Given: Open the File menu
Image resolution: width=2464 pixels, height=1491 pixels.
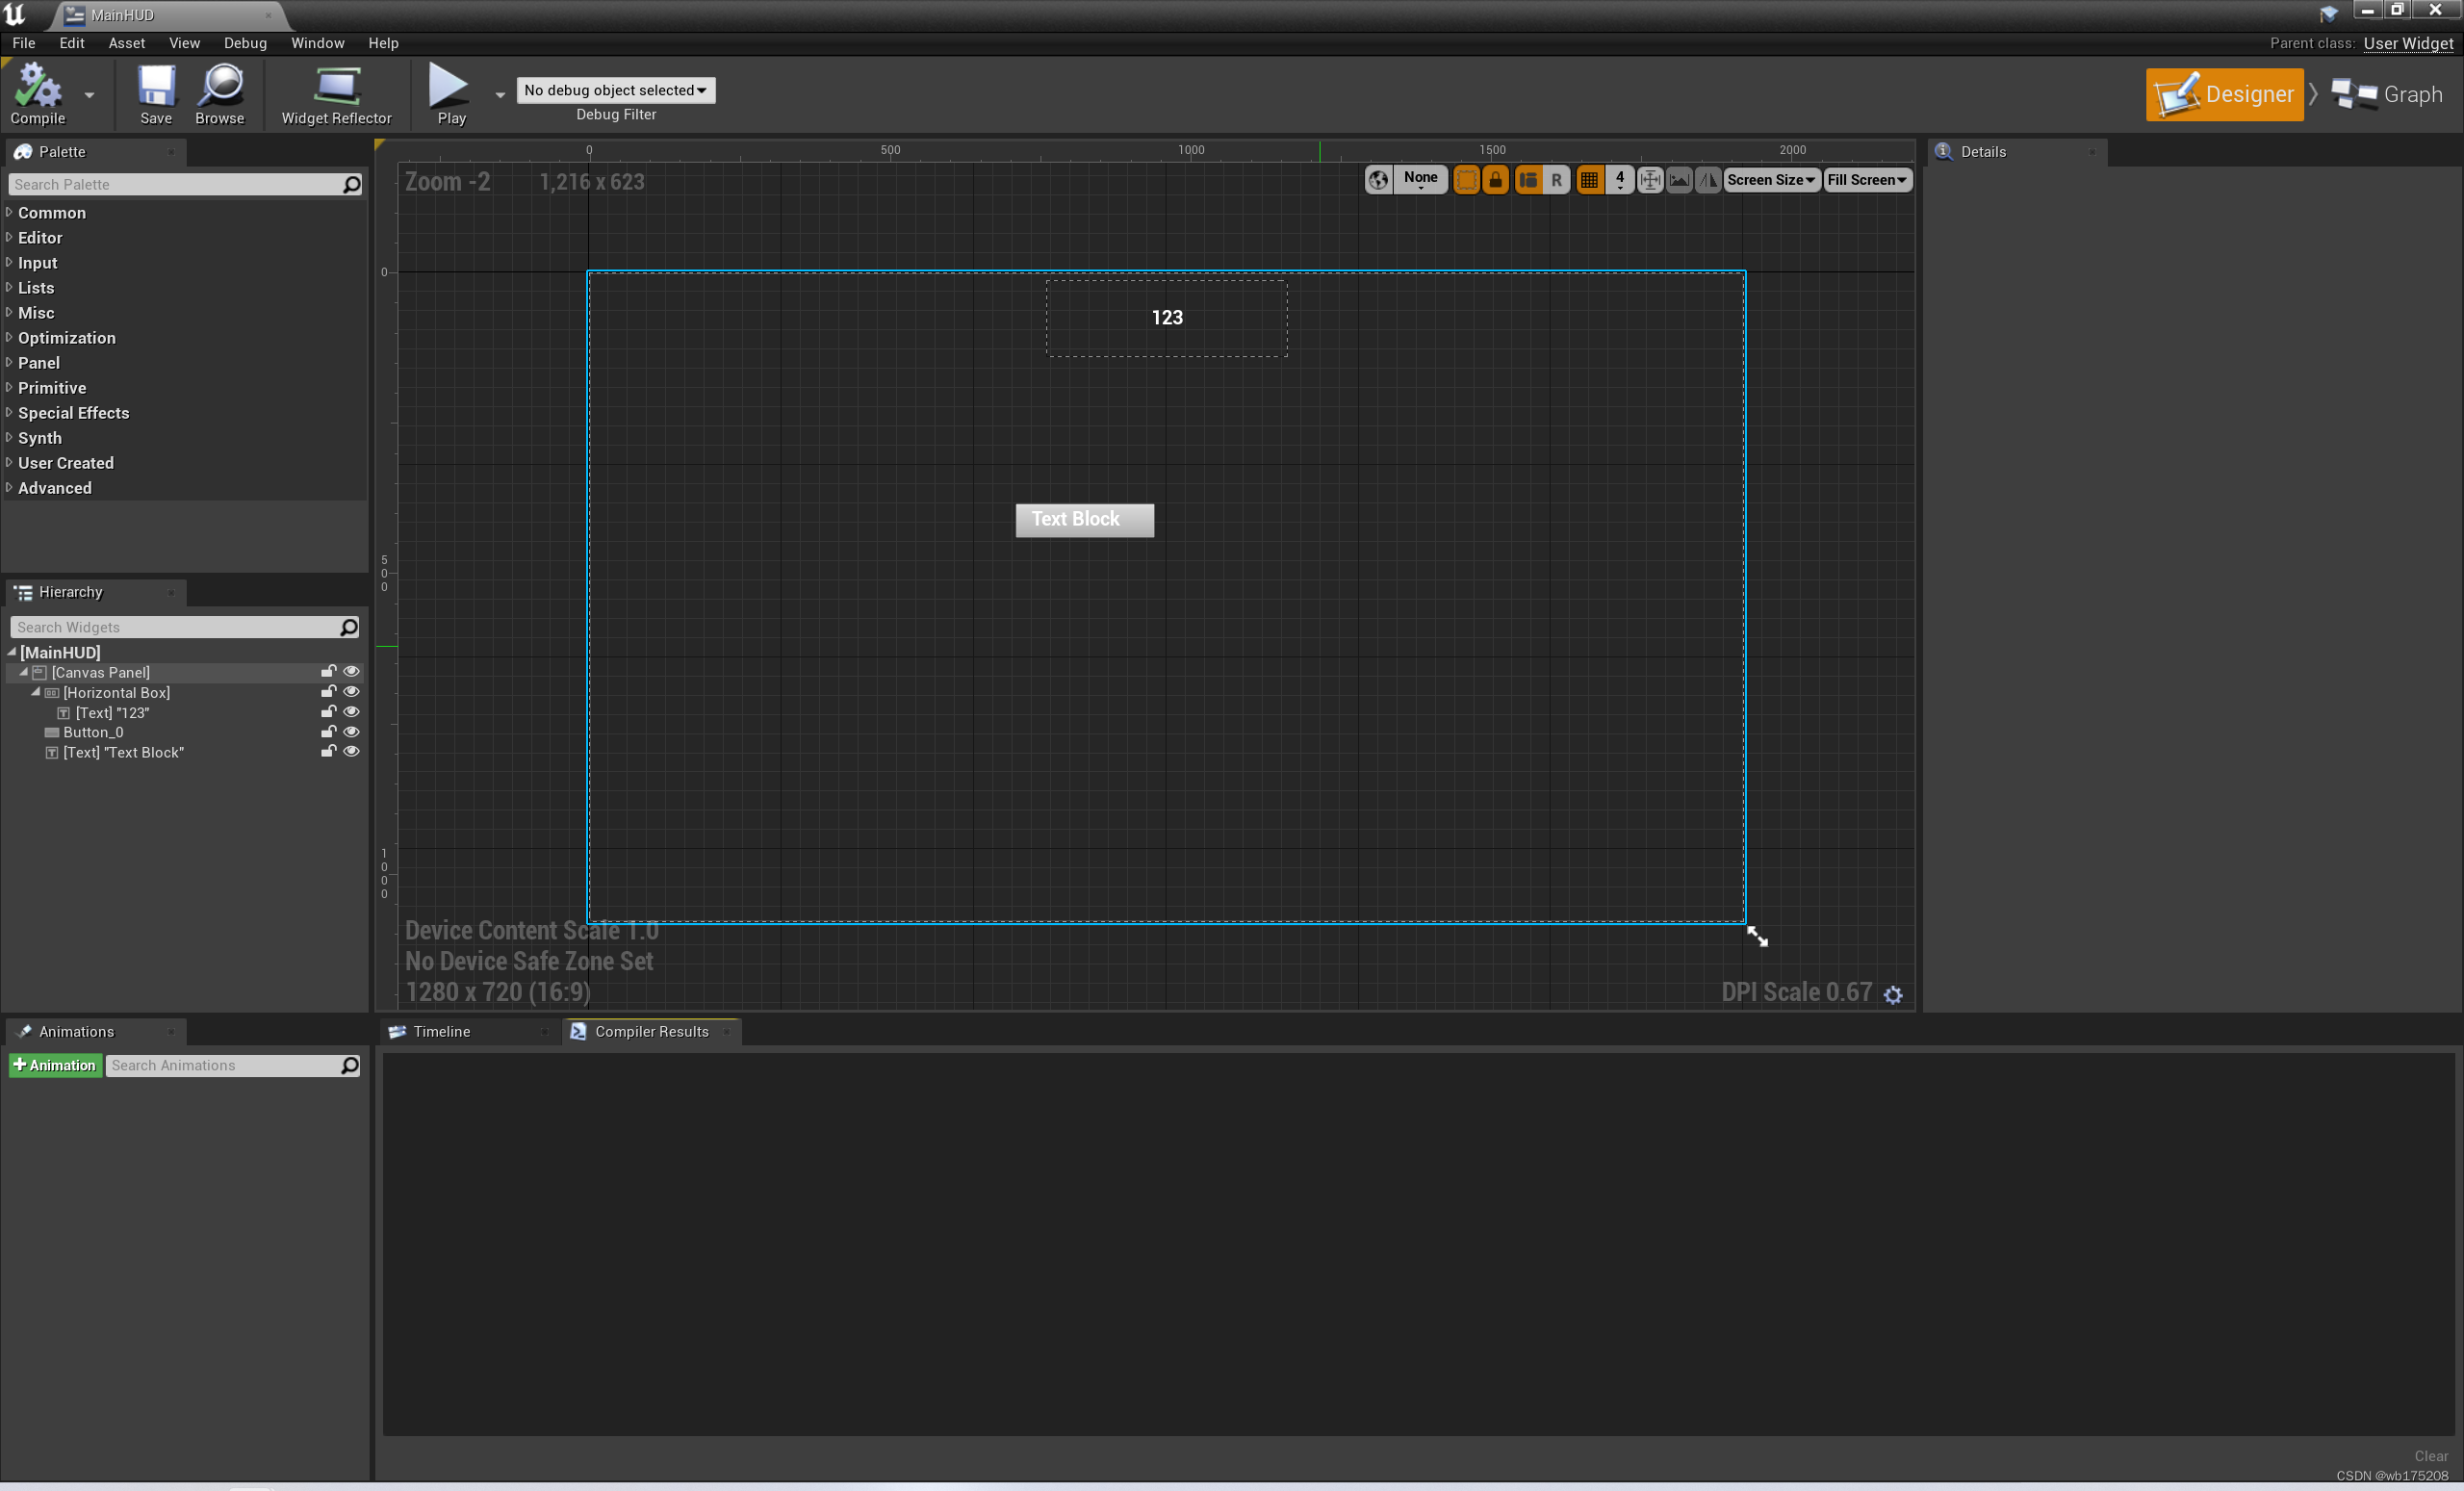Looking at the screenshot, I should pyautogui.click(x=23, y=43).
